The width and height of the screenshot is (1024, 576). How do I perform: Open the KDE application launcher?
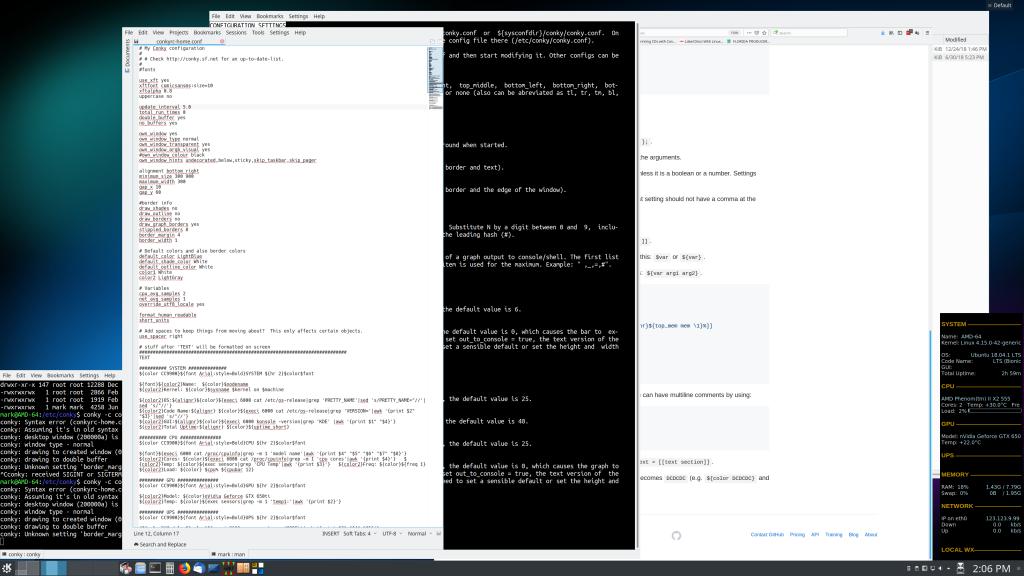pyautogui.click(x=8, y=568)
